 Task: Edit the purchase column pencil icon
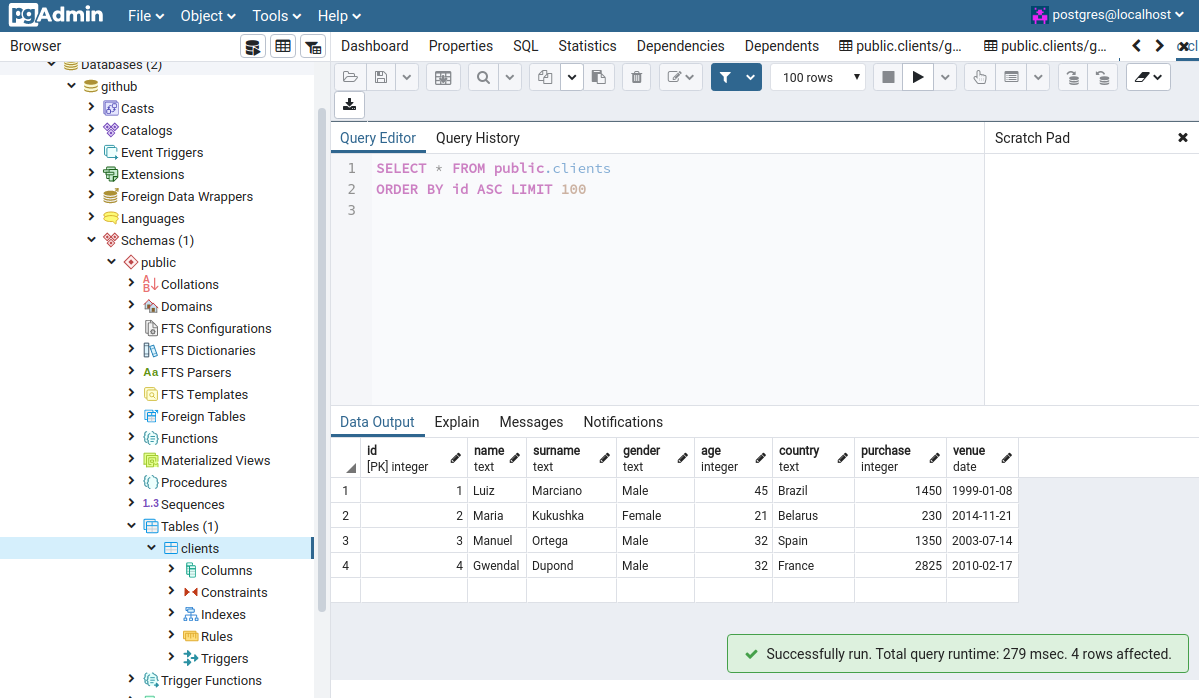click(934, 458)
